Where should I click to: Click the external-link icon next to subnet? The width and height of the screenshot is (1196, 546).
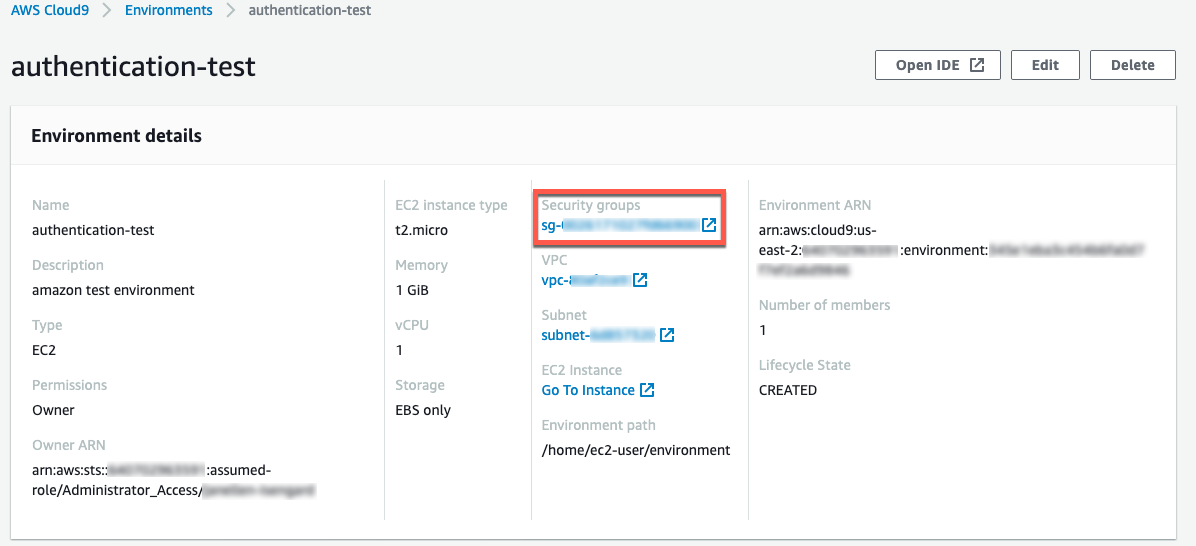point(667,335)
